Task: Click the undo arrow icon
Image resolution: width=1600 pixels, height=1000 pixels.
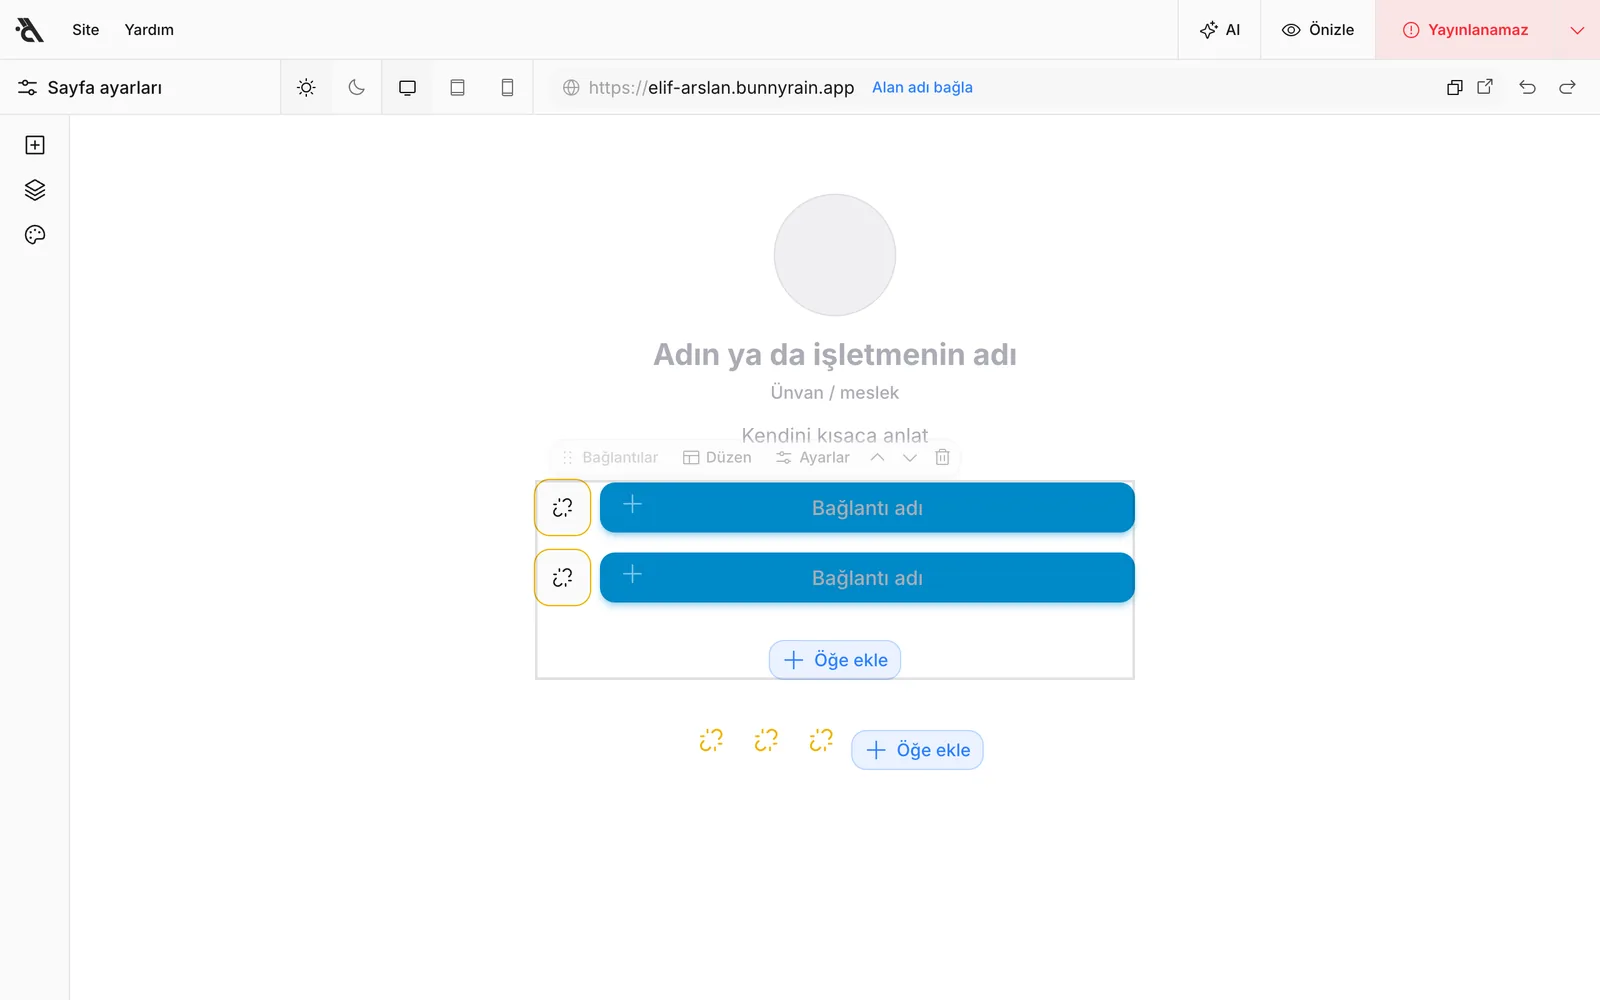Action: 1527,87
